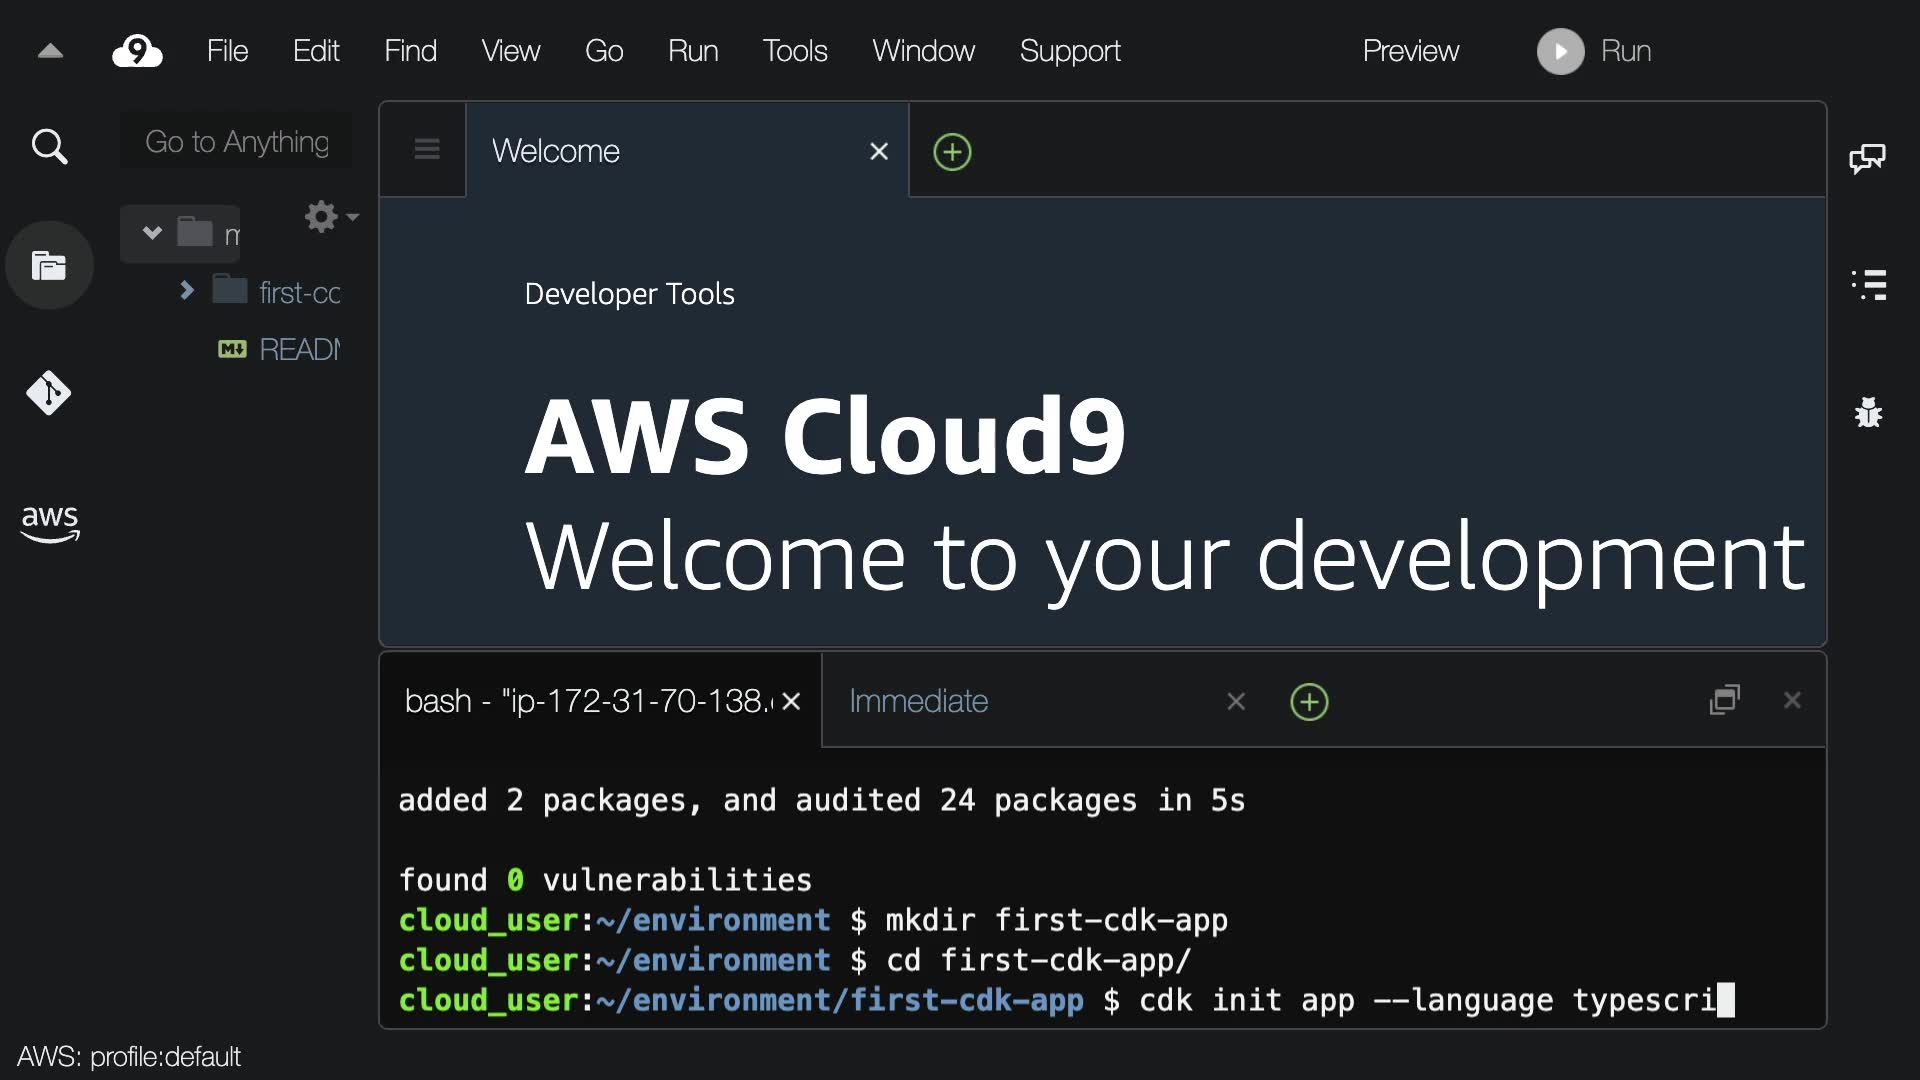Maximize the console pane
1920x1080 pixels.
point(1725,700)
